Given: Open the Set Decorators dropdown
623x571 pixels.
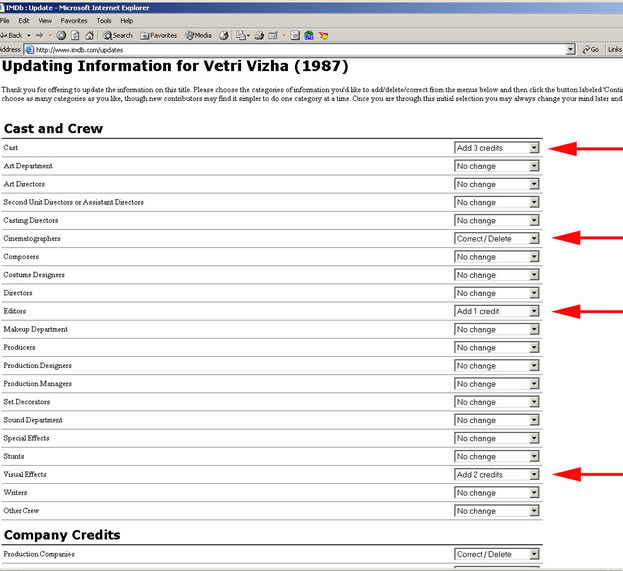Looking at the screenshot, I should coord(497,402).
